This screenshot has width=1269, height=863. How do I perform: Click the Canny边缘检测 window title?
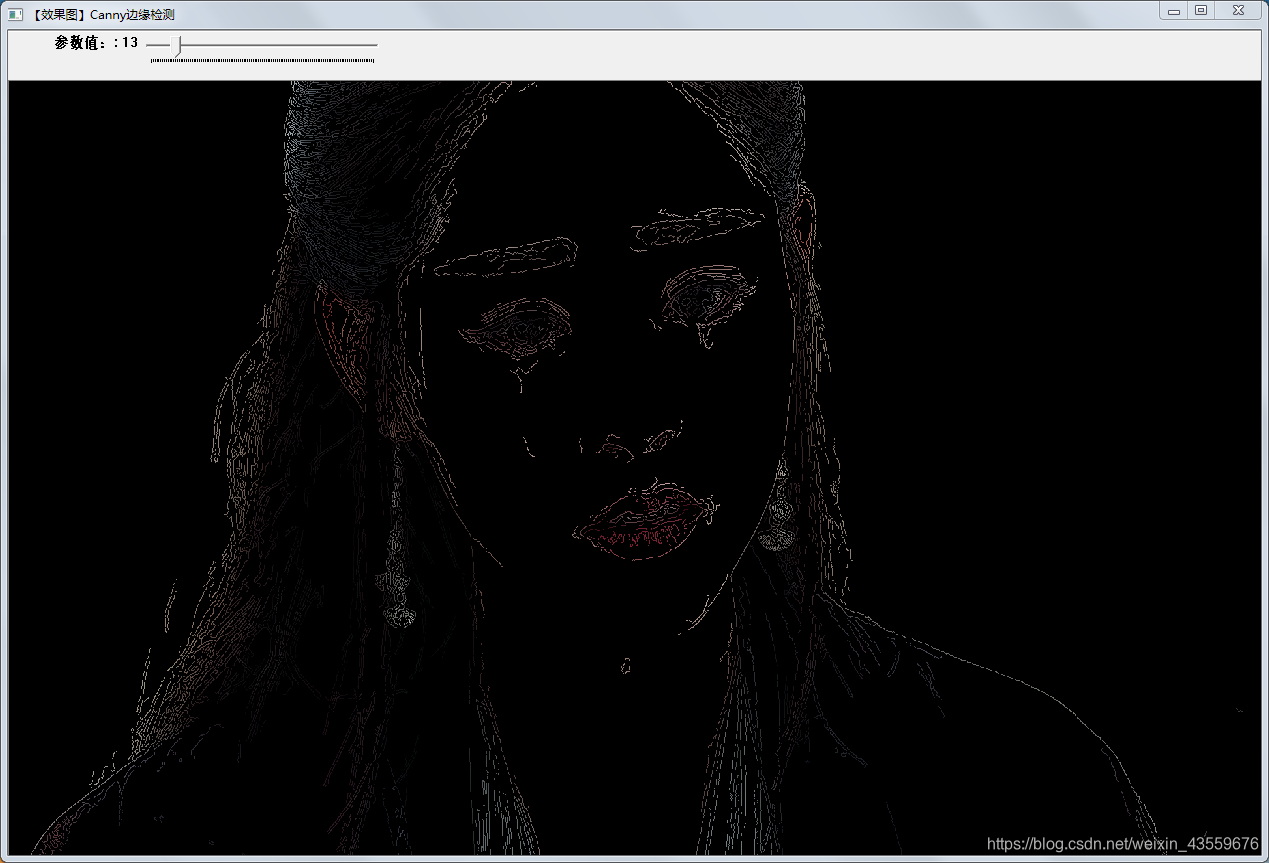pyautogui.click(x=103, y=15)
